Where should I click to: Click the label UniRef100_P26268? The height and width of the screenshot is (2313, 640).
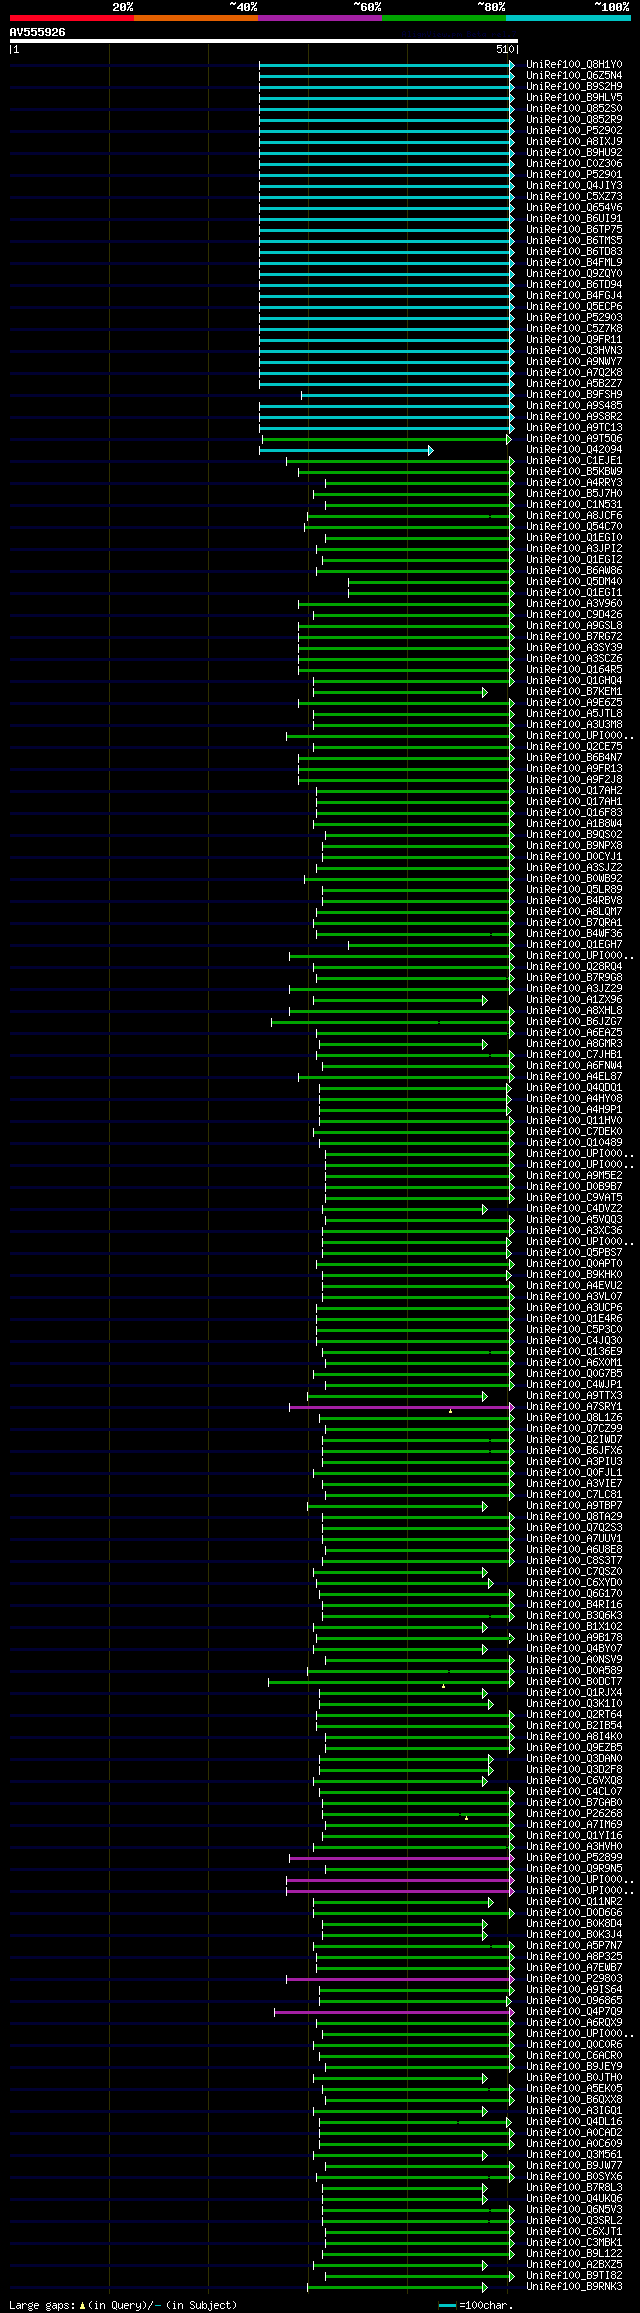click(x=574, y=1814)
